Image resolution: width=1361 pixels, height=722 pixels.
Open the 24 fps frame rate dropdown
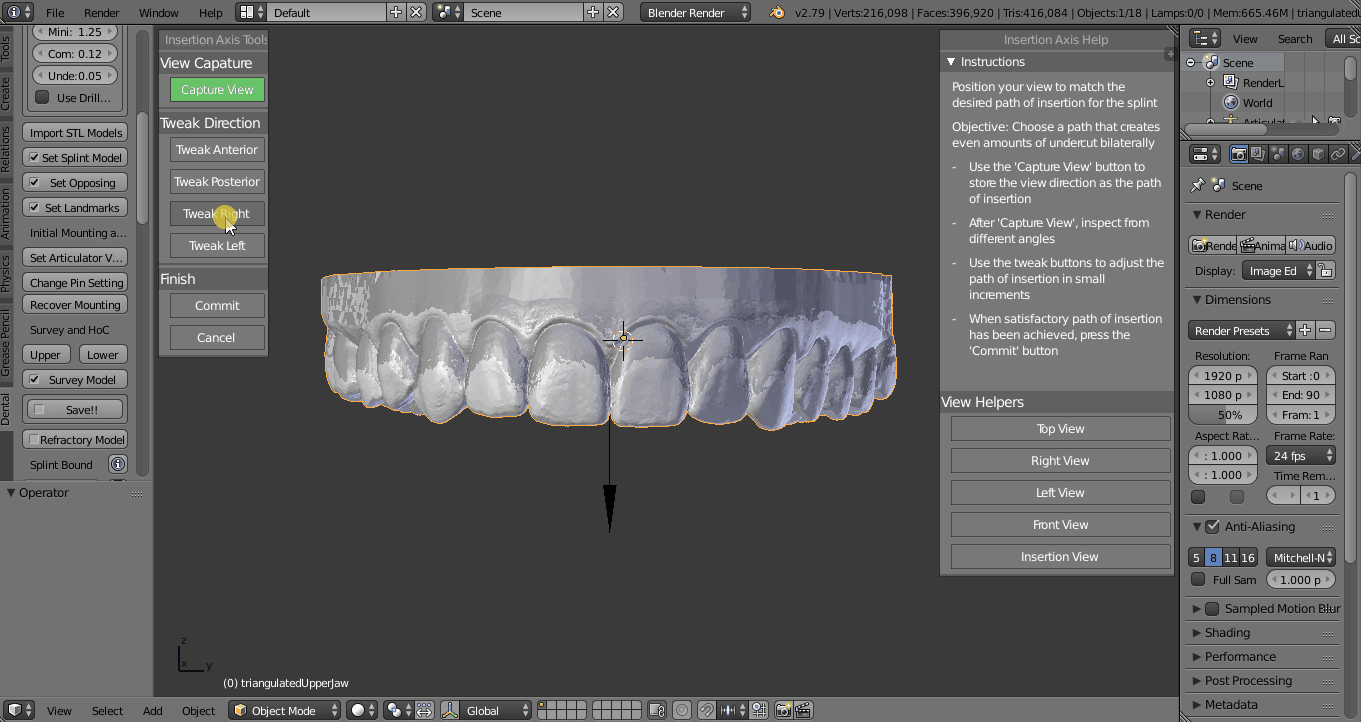point(1301,455)
